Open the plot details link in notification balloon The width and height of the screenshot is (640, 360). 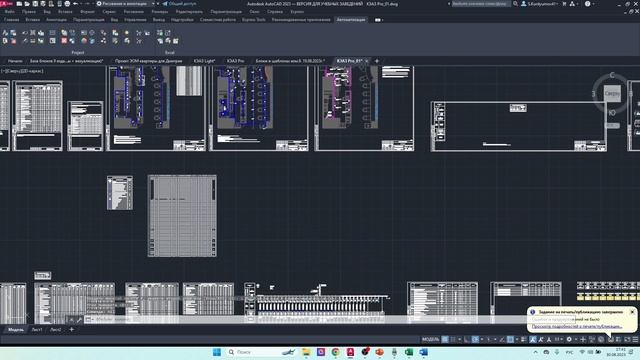pyautogui.click(x=577, y=327)
